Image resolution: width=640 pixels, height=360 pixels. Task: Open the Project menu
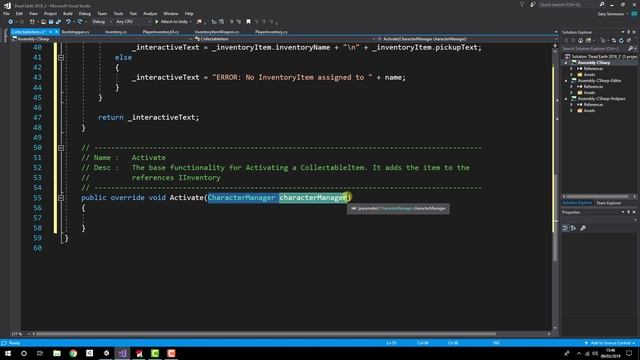[51, 13]
